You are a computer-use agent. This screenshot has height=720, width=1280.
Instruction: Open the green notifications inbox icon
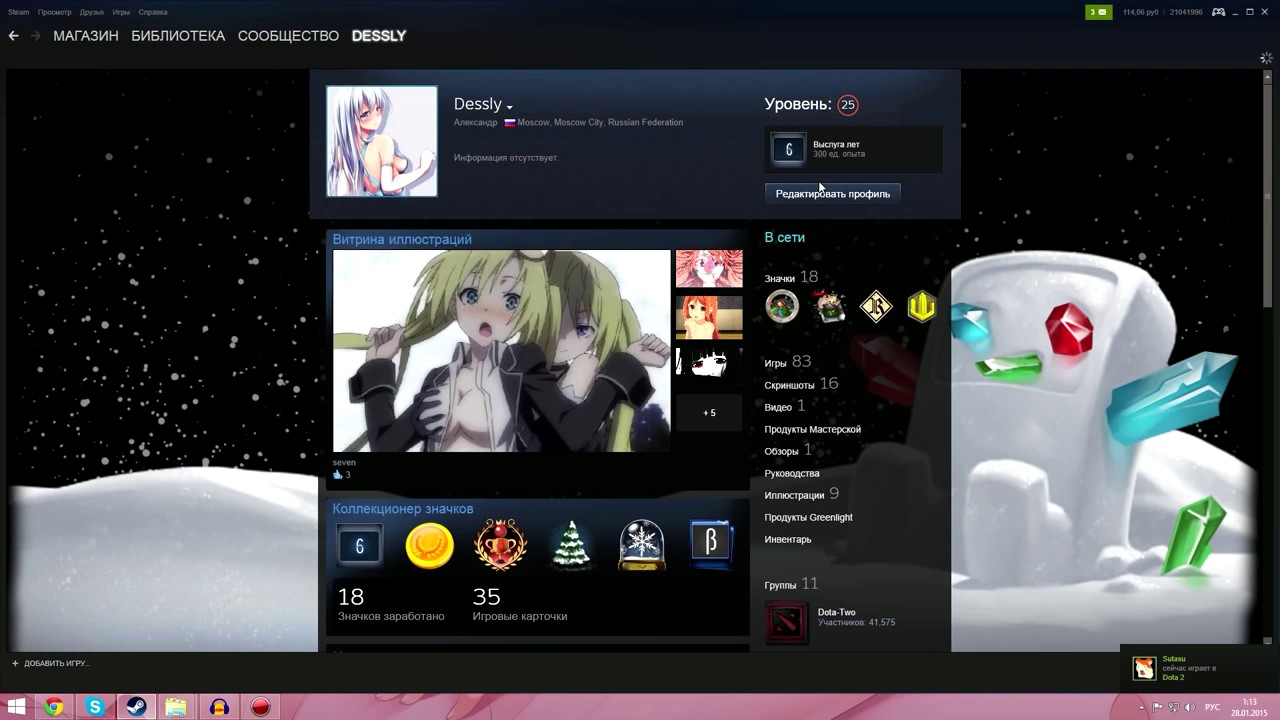click(1099, 12)
